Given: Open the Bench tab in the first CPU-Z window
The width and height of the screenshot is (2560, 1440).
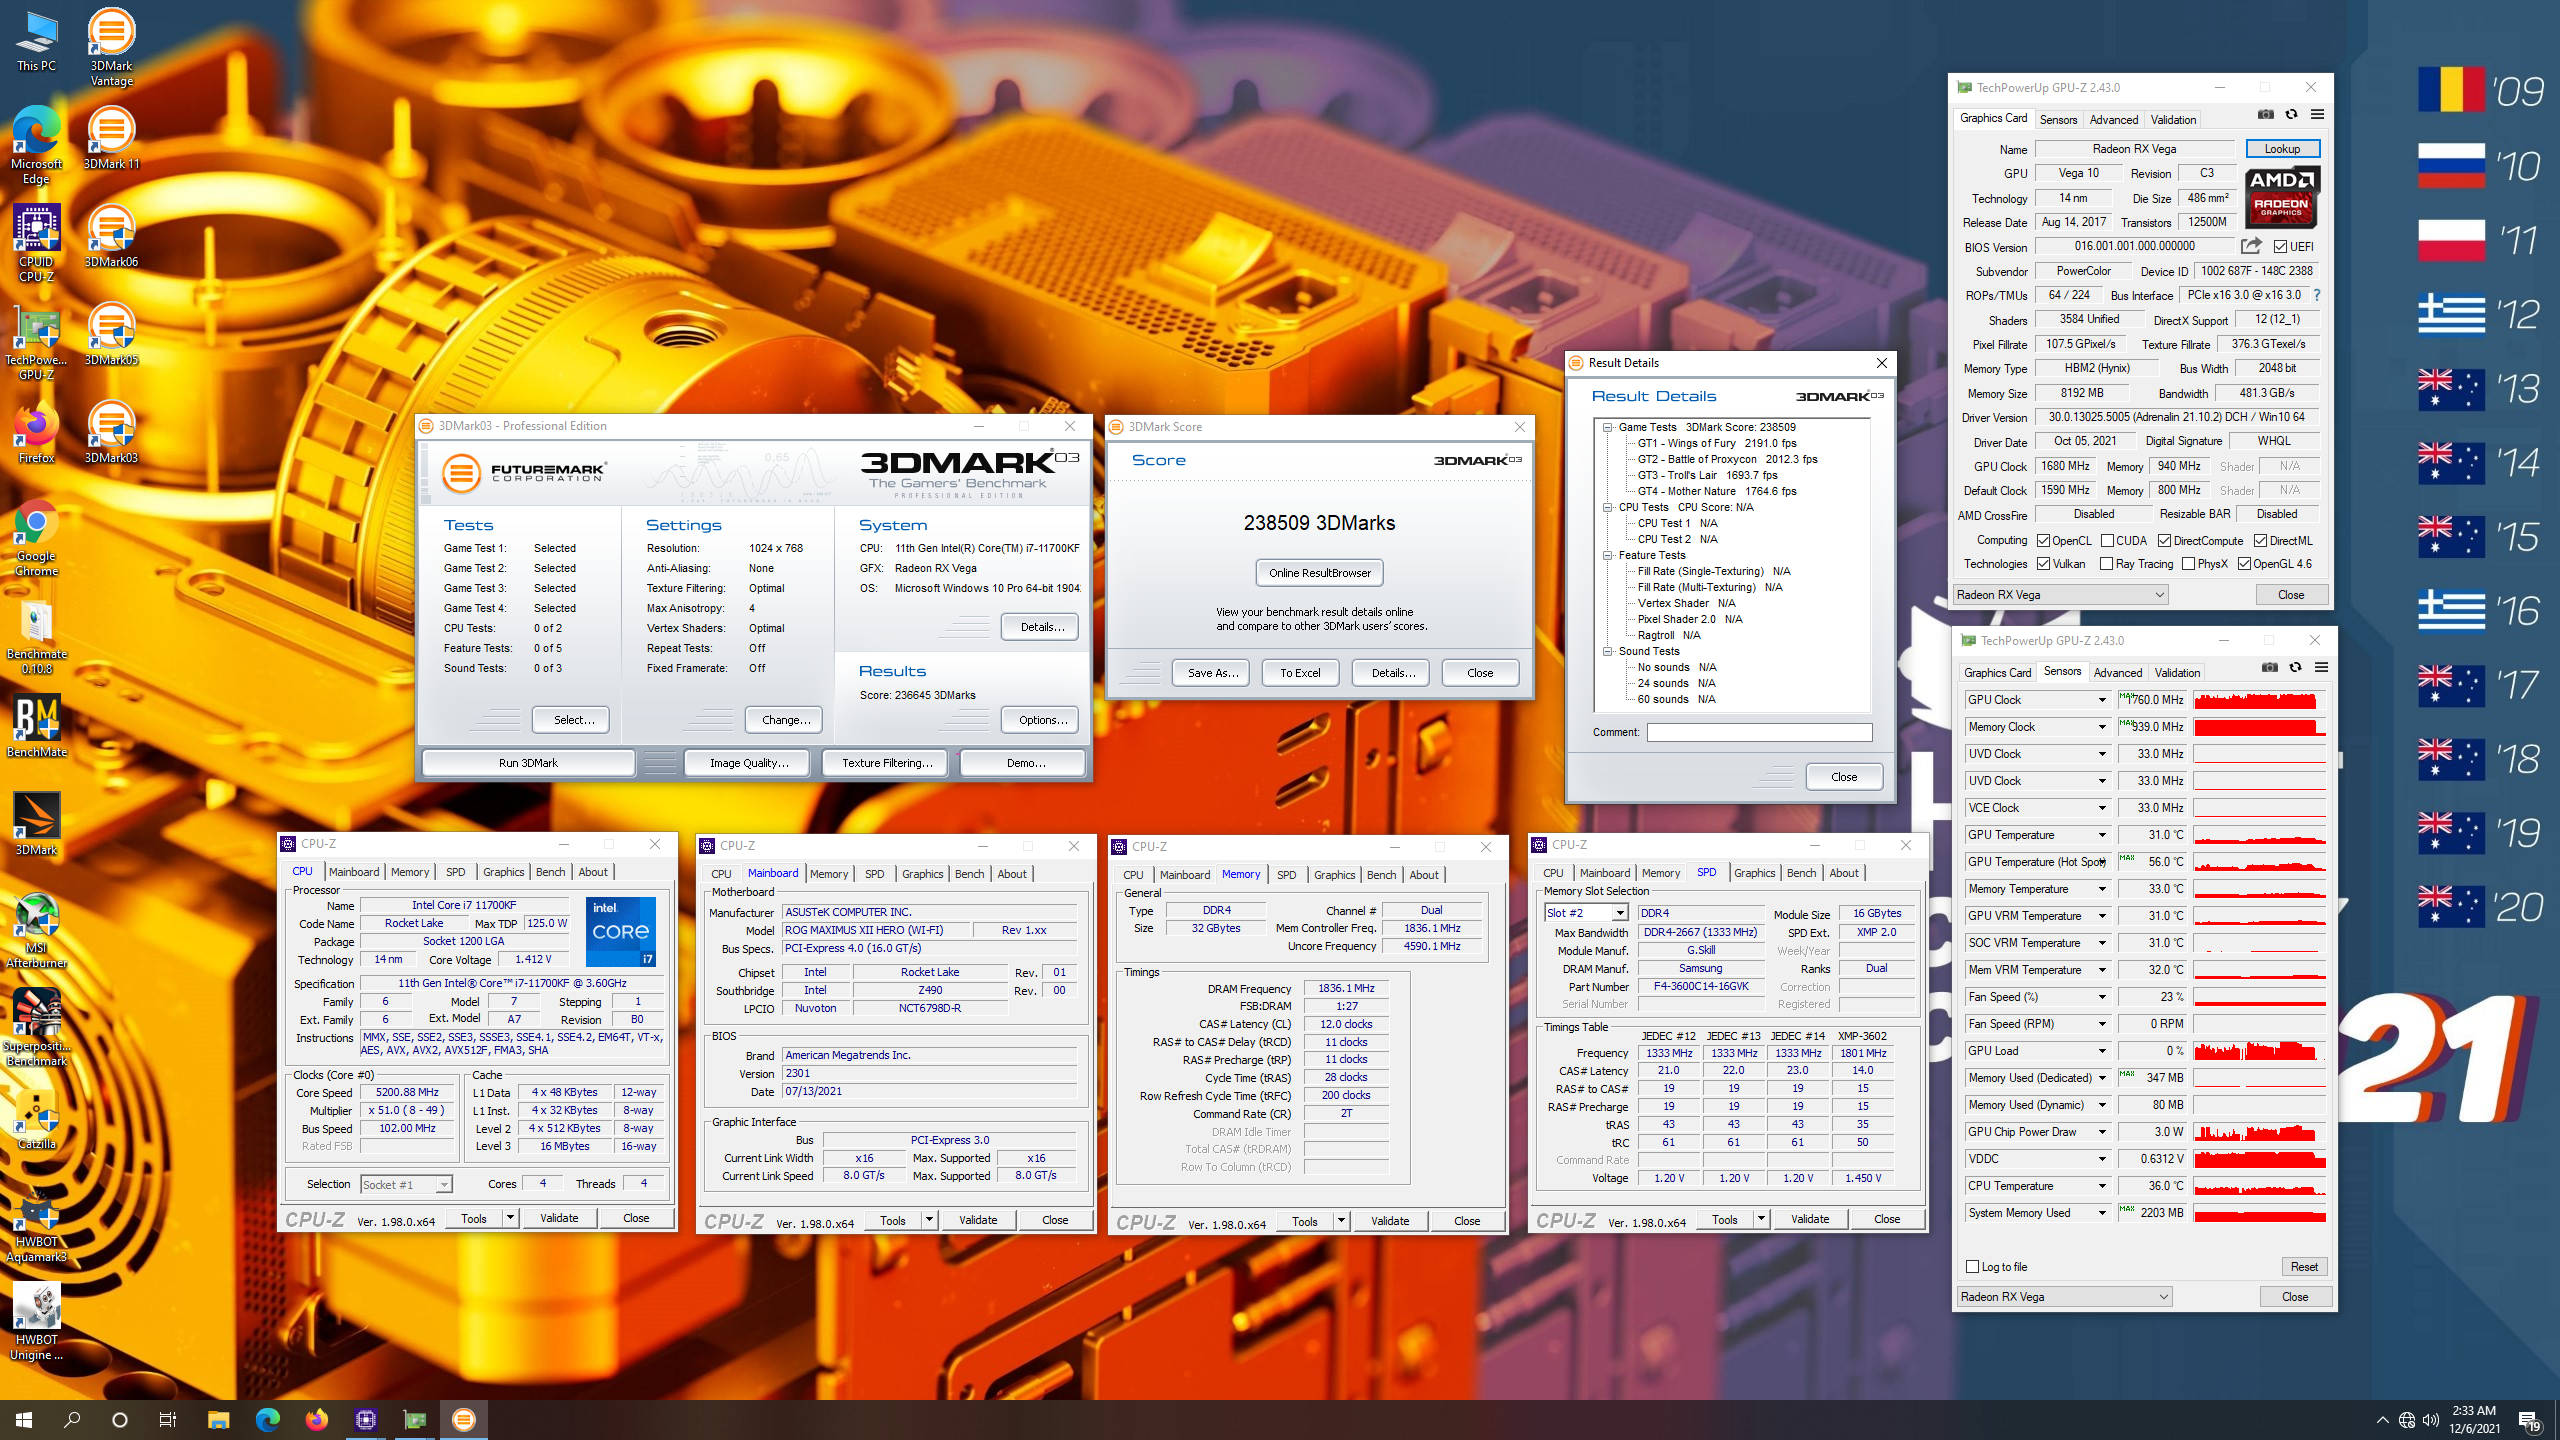Looking at the screenshot, I should (550, 872).
